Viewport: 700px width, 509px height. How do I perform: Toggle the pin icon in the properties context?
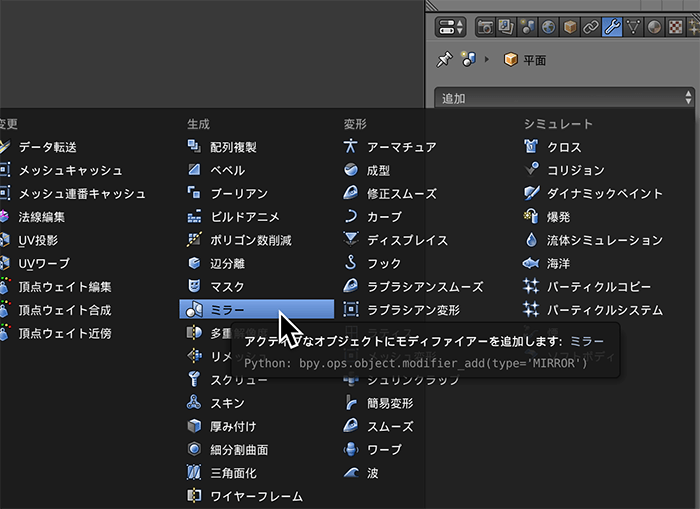[x=446, y=60]
